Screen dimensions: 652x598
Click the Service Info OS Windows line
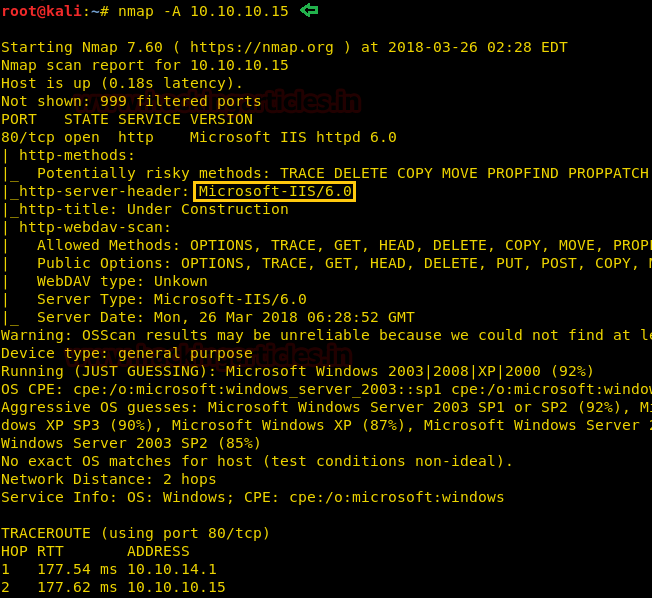point(252,497)
